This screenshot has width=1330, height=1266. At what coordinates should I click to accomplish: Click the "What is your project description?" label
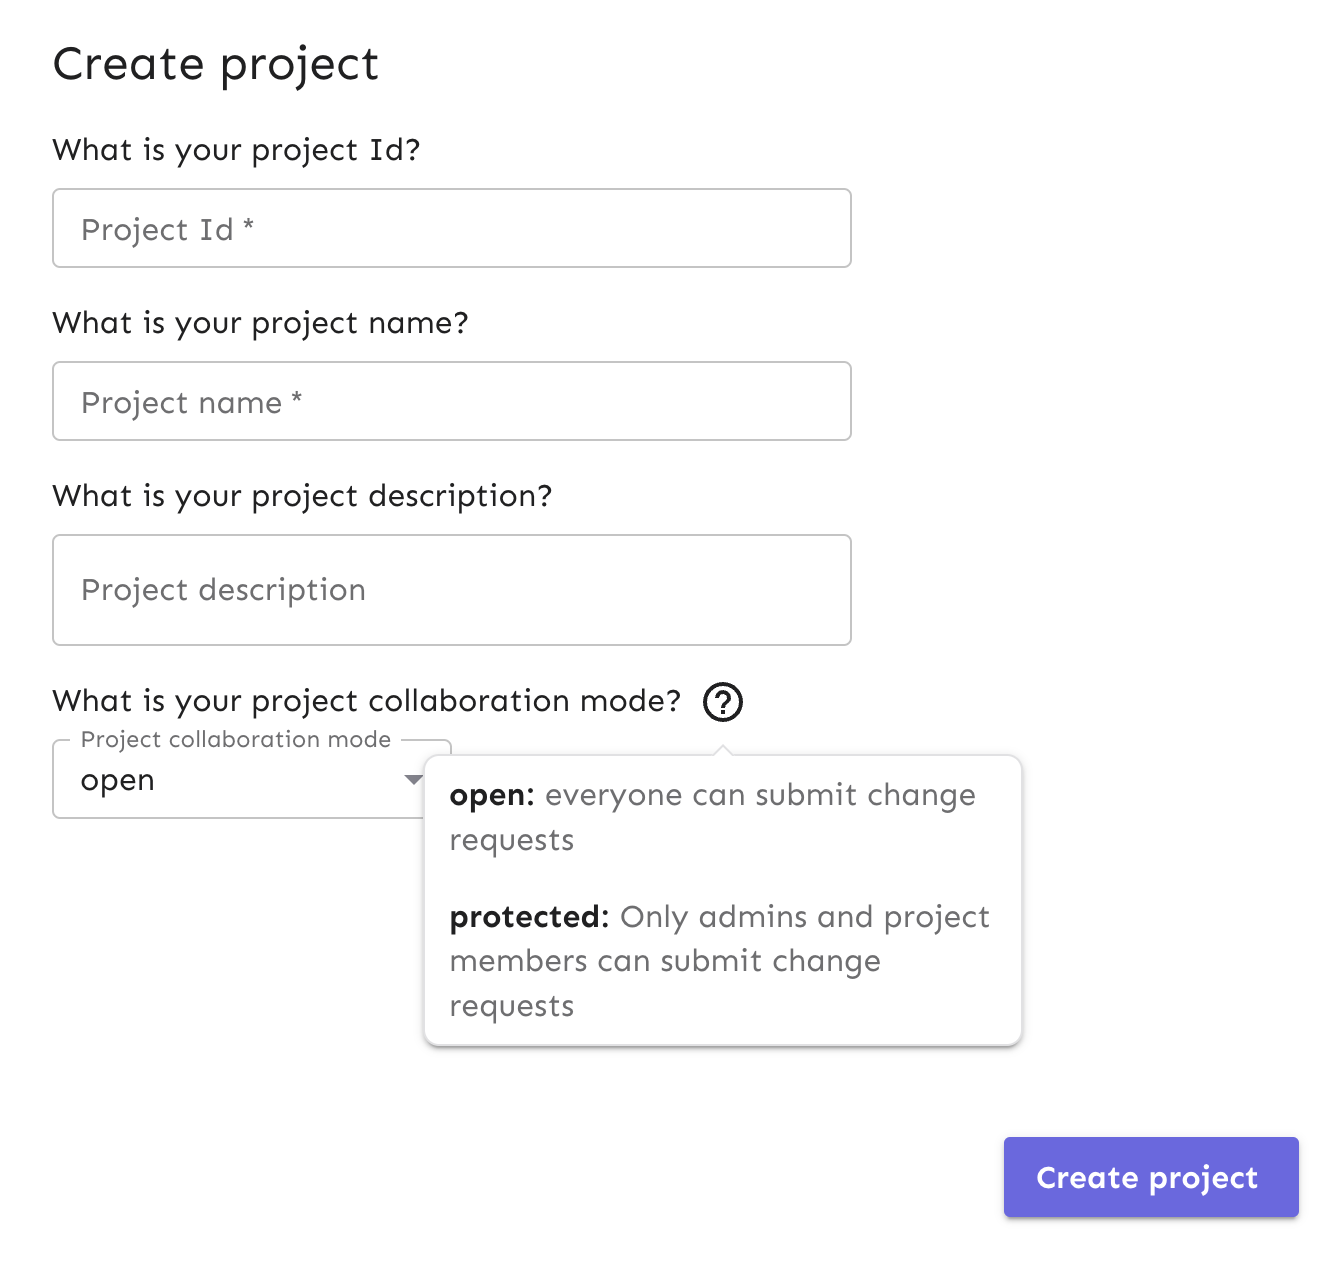pyautogui.click(x=302, y=496)
